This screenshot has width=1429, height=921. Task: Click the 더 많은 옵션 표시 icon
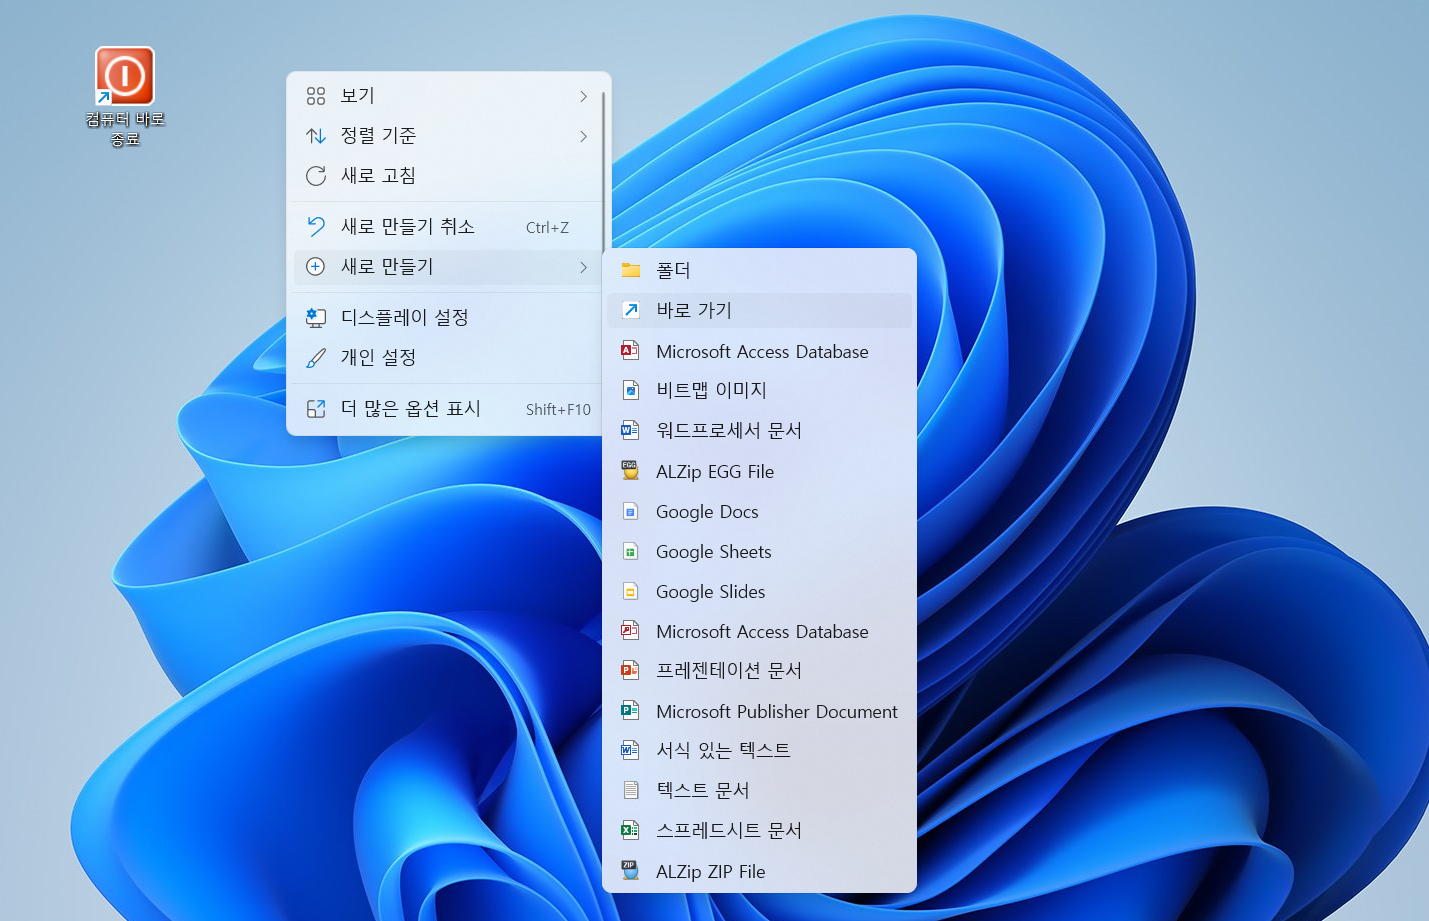(x=316, y=409)
